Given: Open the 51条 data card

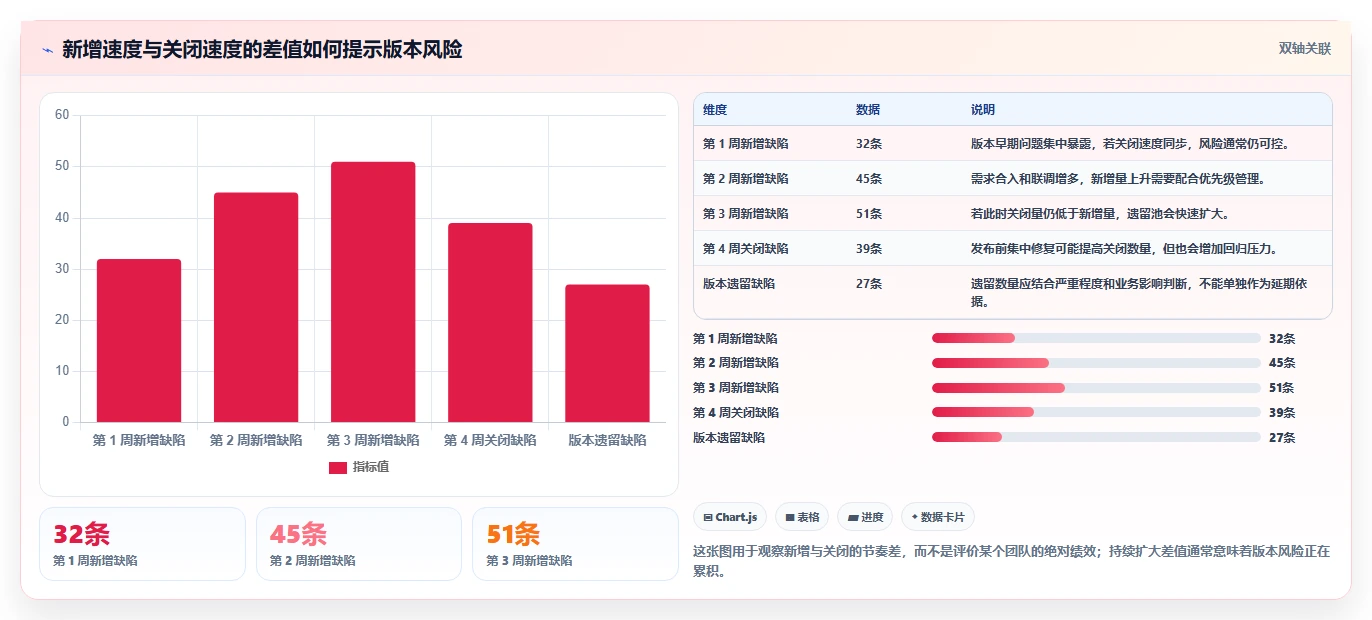Looking at the screenshot, I should click(575, 544).
